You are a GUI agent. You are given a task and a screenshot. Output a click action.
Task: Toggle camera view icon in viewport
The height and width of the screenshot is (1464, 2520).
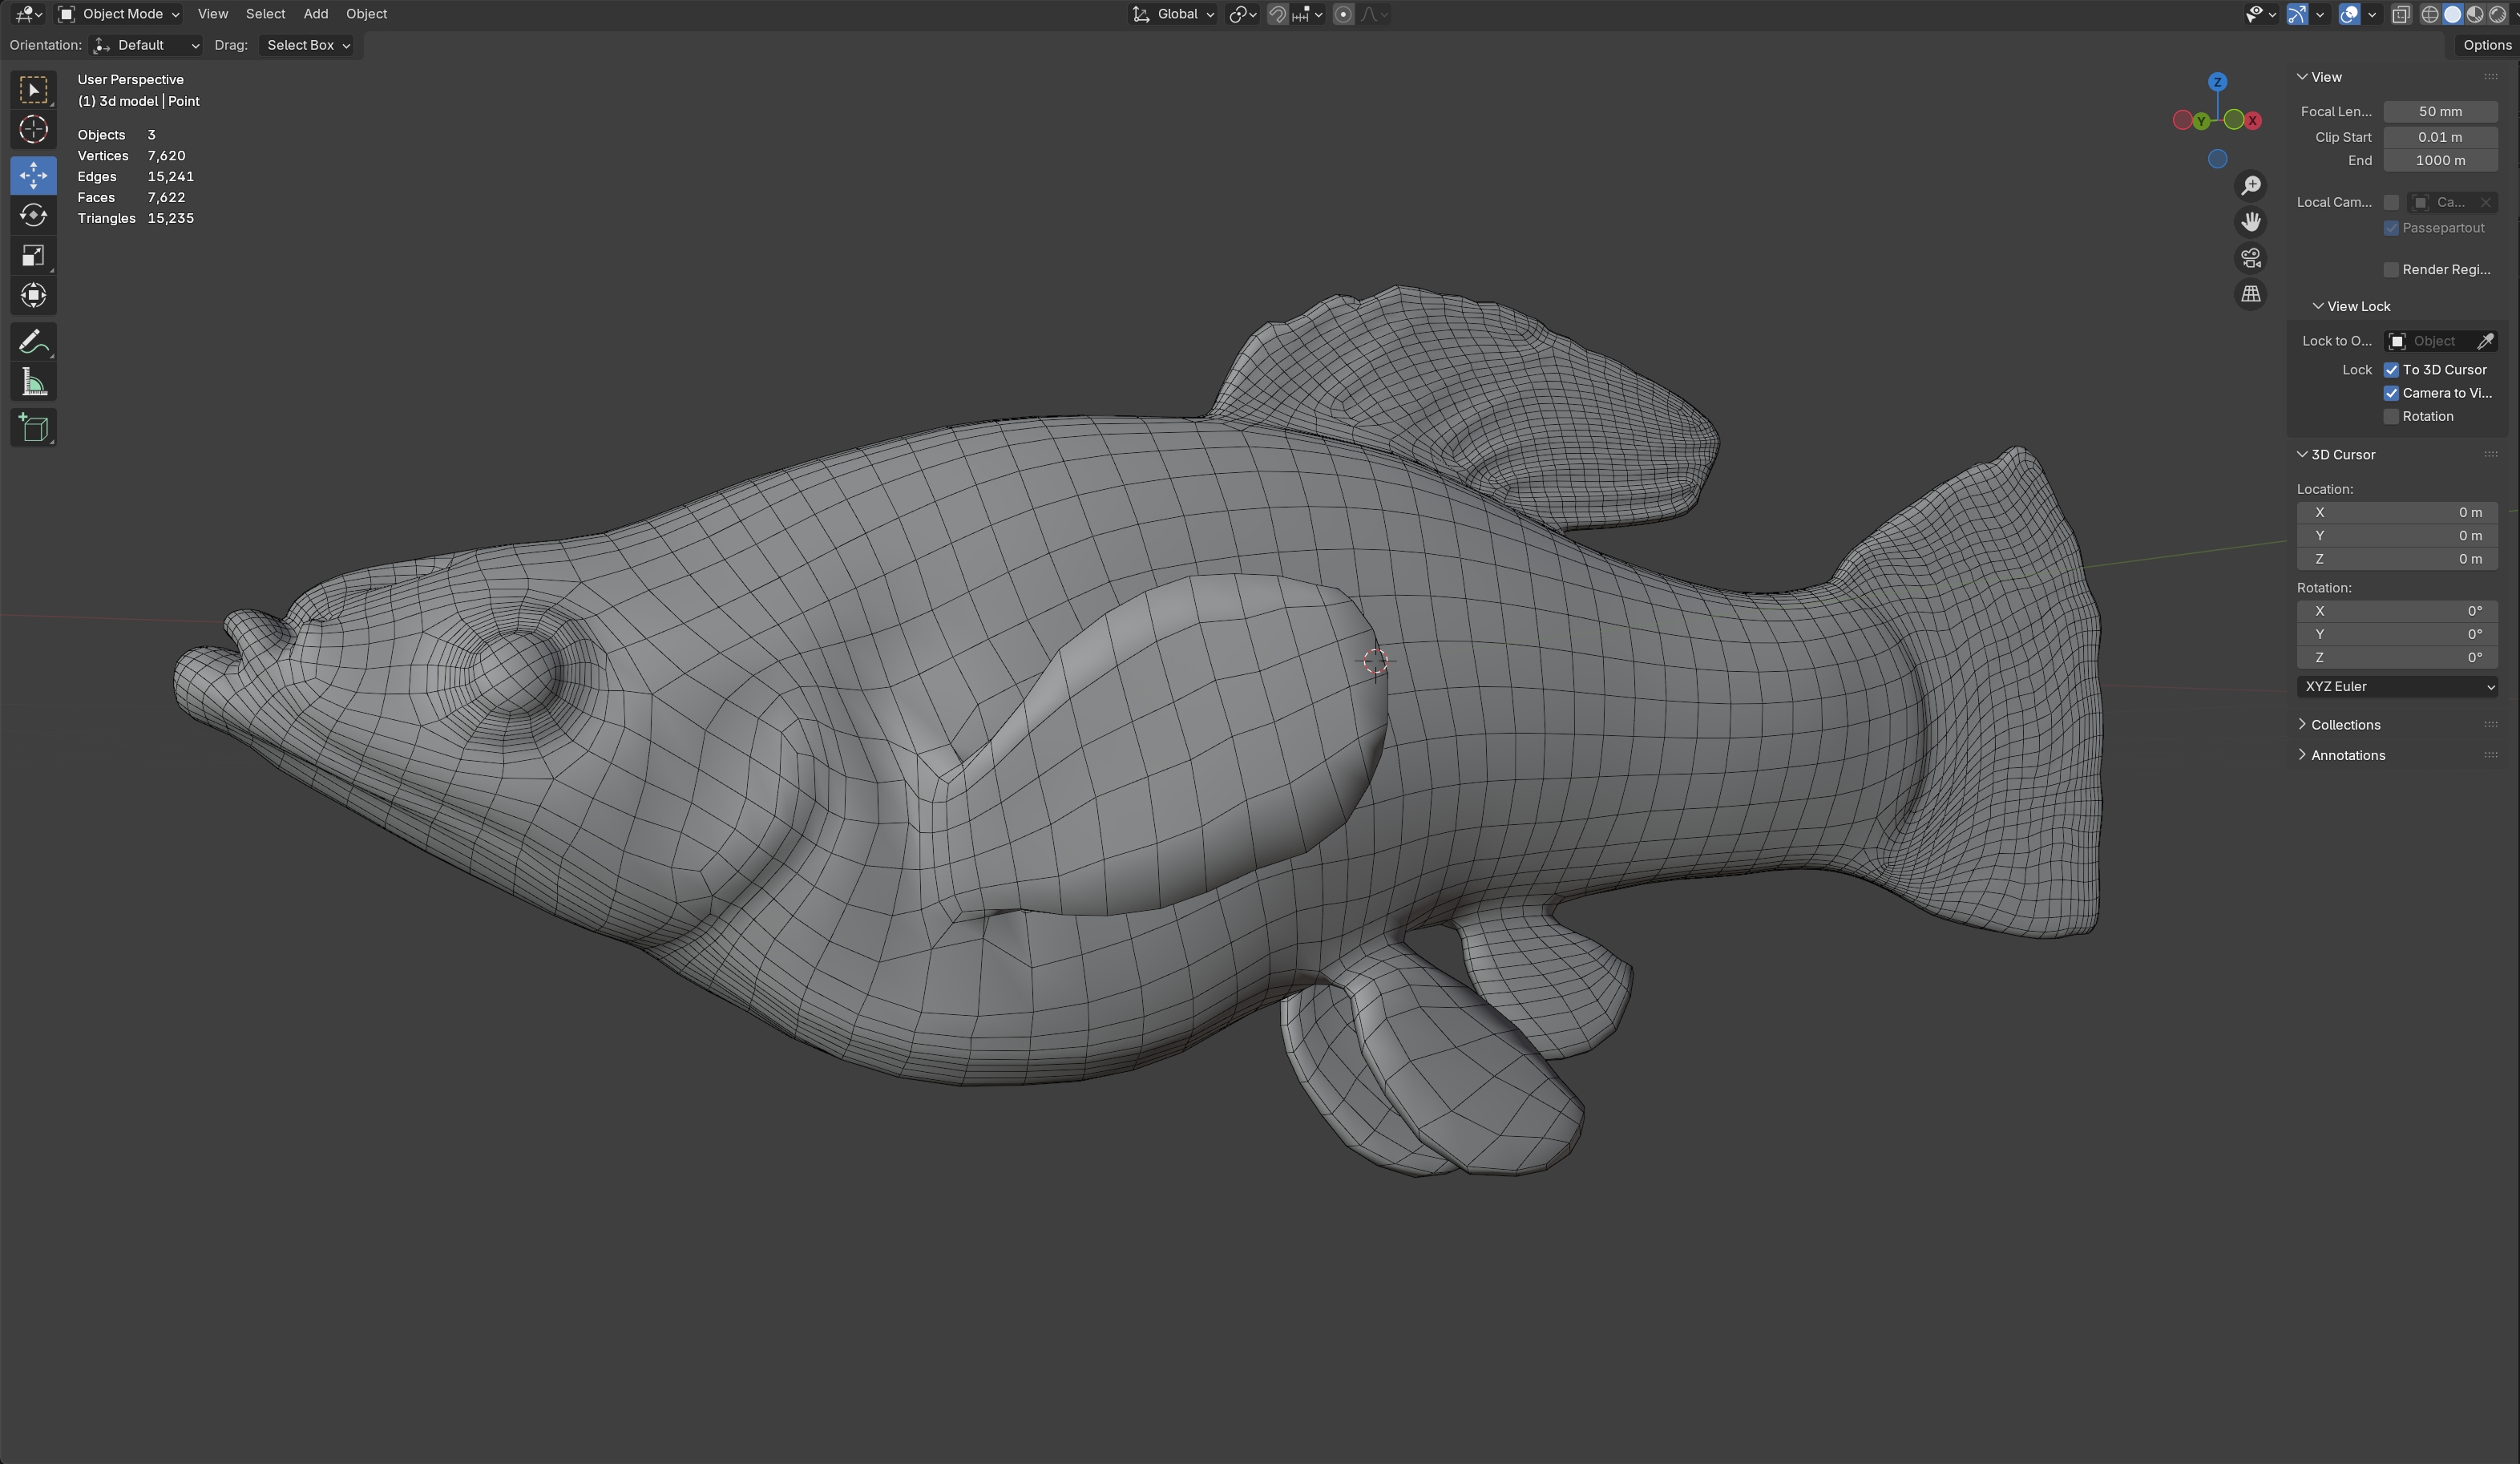2250,258
